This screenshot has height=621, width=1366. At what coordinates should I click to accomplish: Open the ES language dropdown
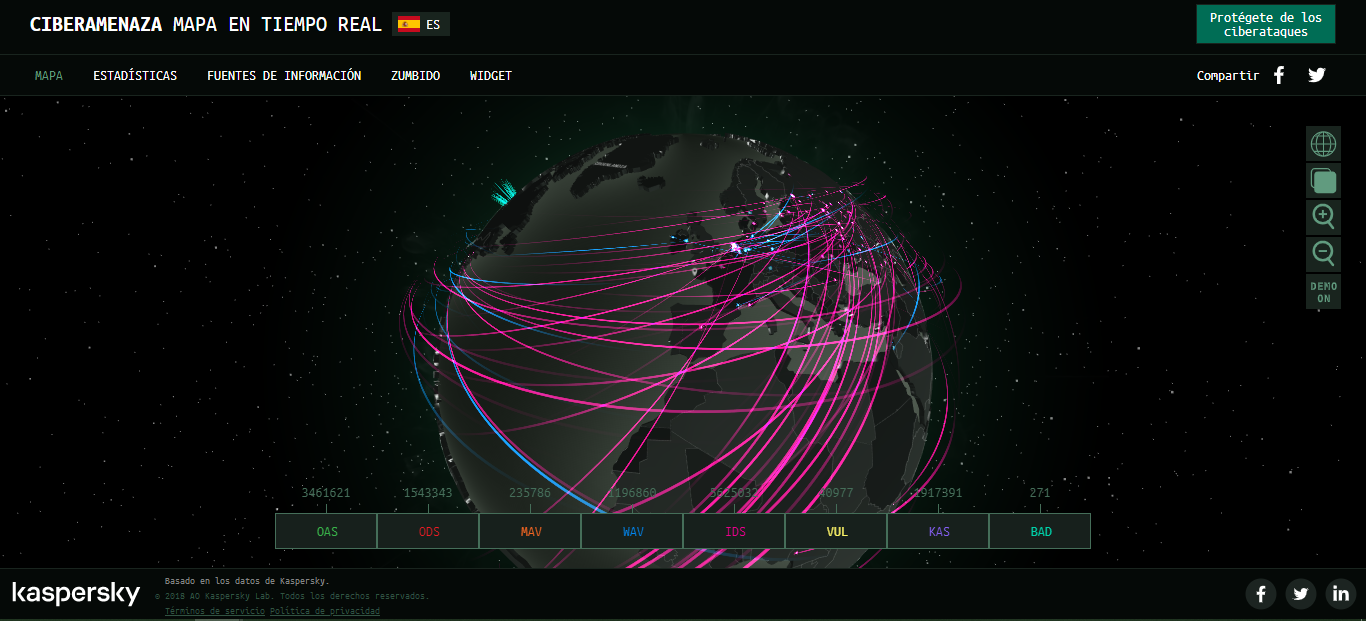click(421, 24)
